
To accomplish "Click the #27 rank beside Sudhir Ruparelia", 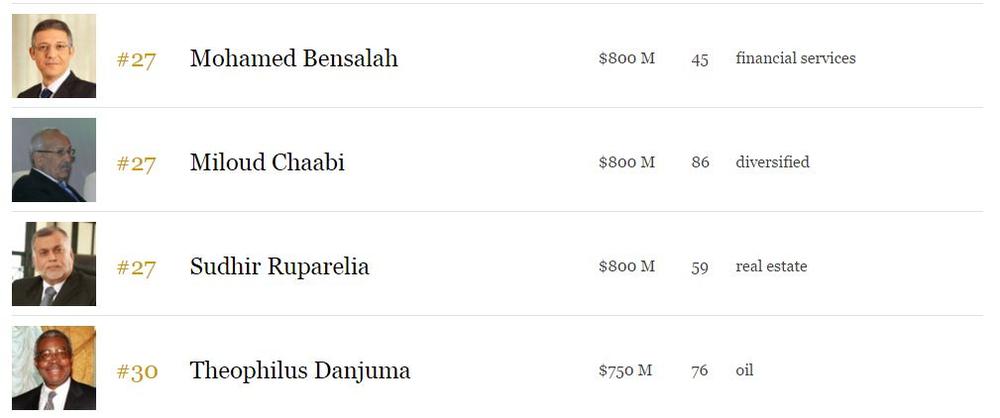I will [136, 268].
